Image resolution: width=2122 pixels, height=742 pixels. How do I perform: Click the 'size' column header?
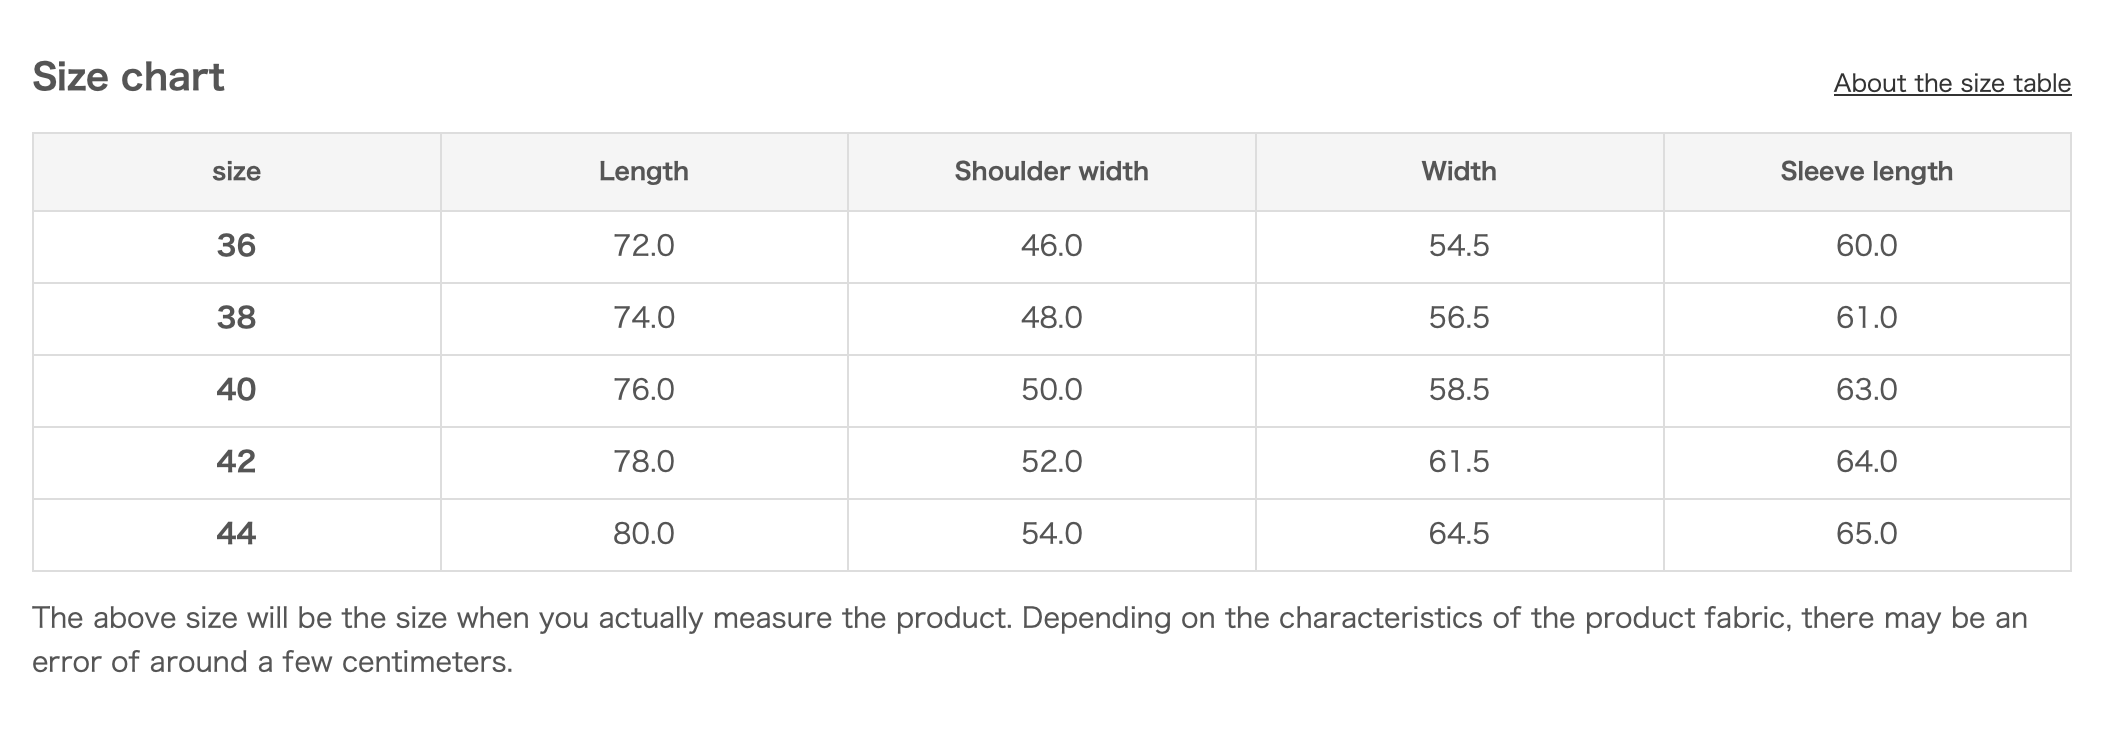coord(236,171)
